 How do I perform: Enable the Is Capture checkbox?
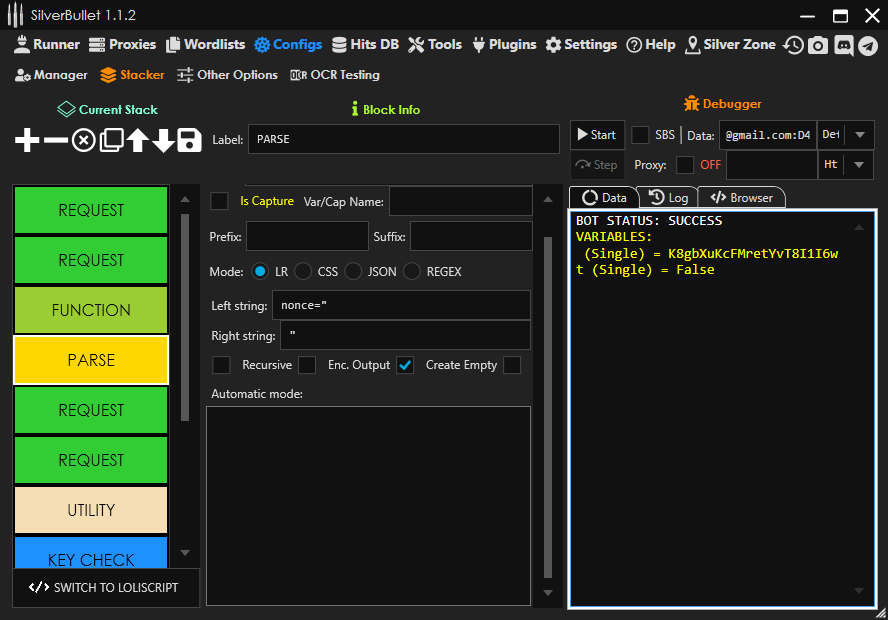(219, 201)
